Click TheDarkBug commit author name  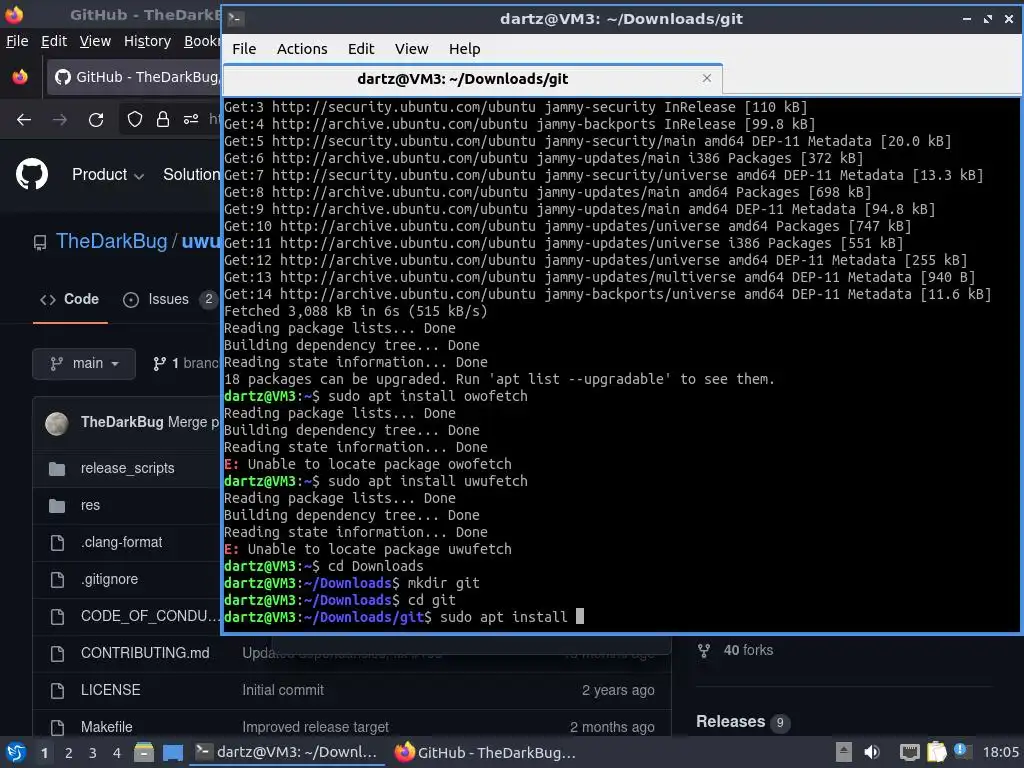(x=122, y=422)
